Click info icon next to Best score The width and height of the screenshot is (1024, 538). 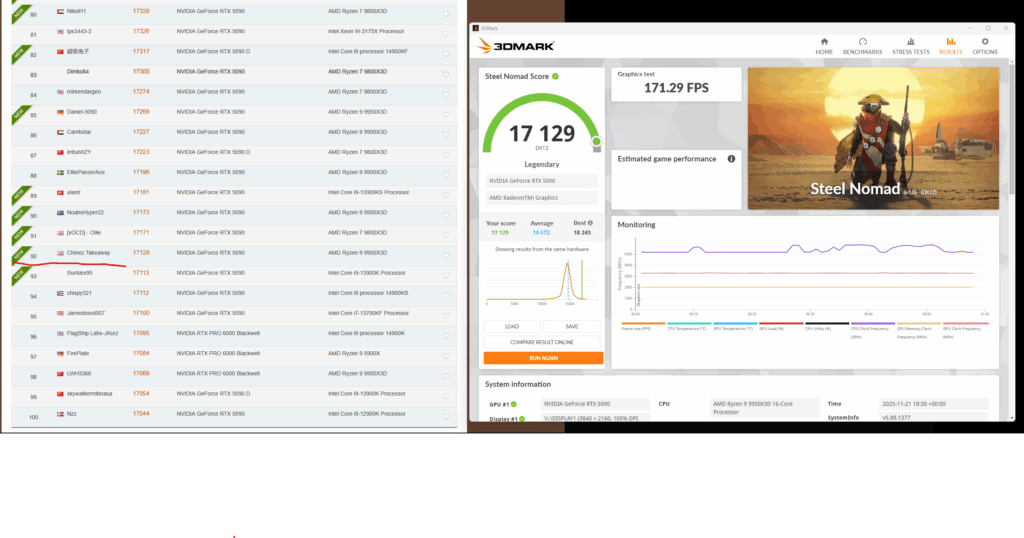click(590, 223)
